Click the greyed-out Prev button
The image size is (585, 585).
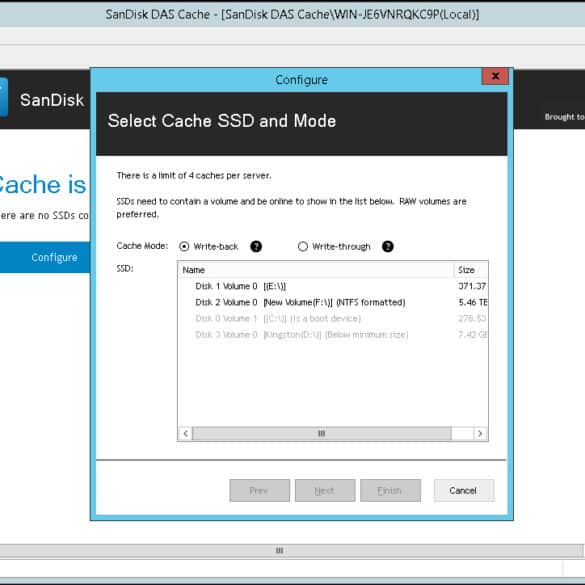coord(259,491)
